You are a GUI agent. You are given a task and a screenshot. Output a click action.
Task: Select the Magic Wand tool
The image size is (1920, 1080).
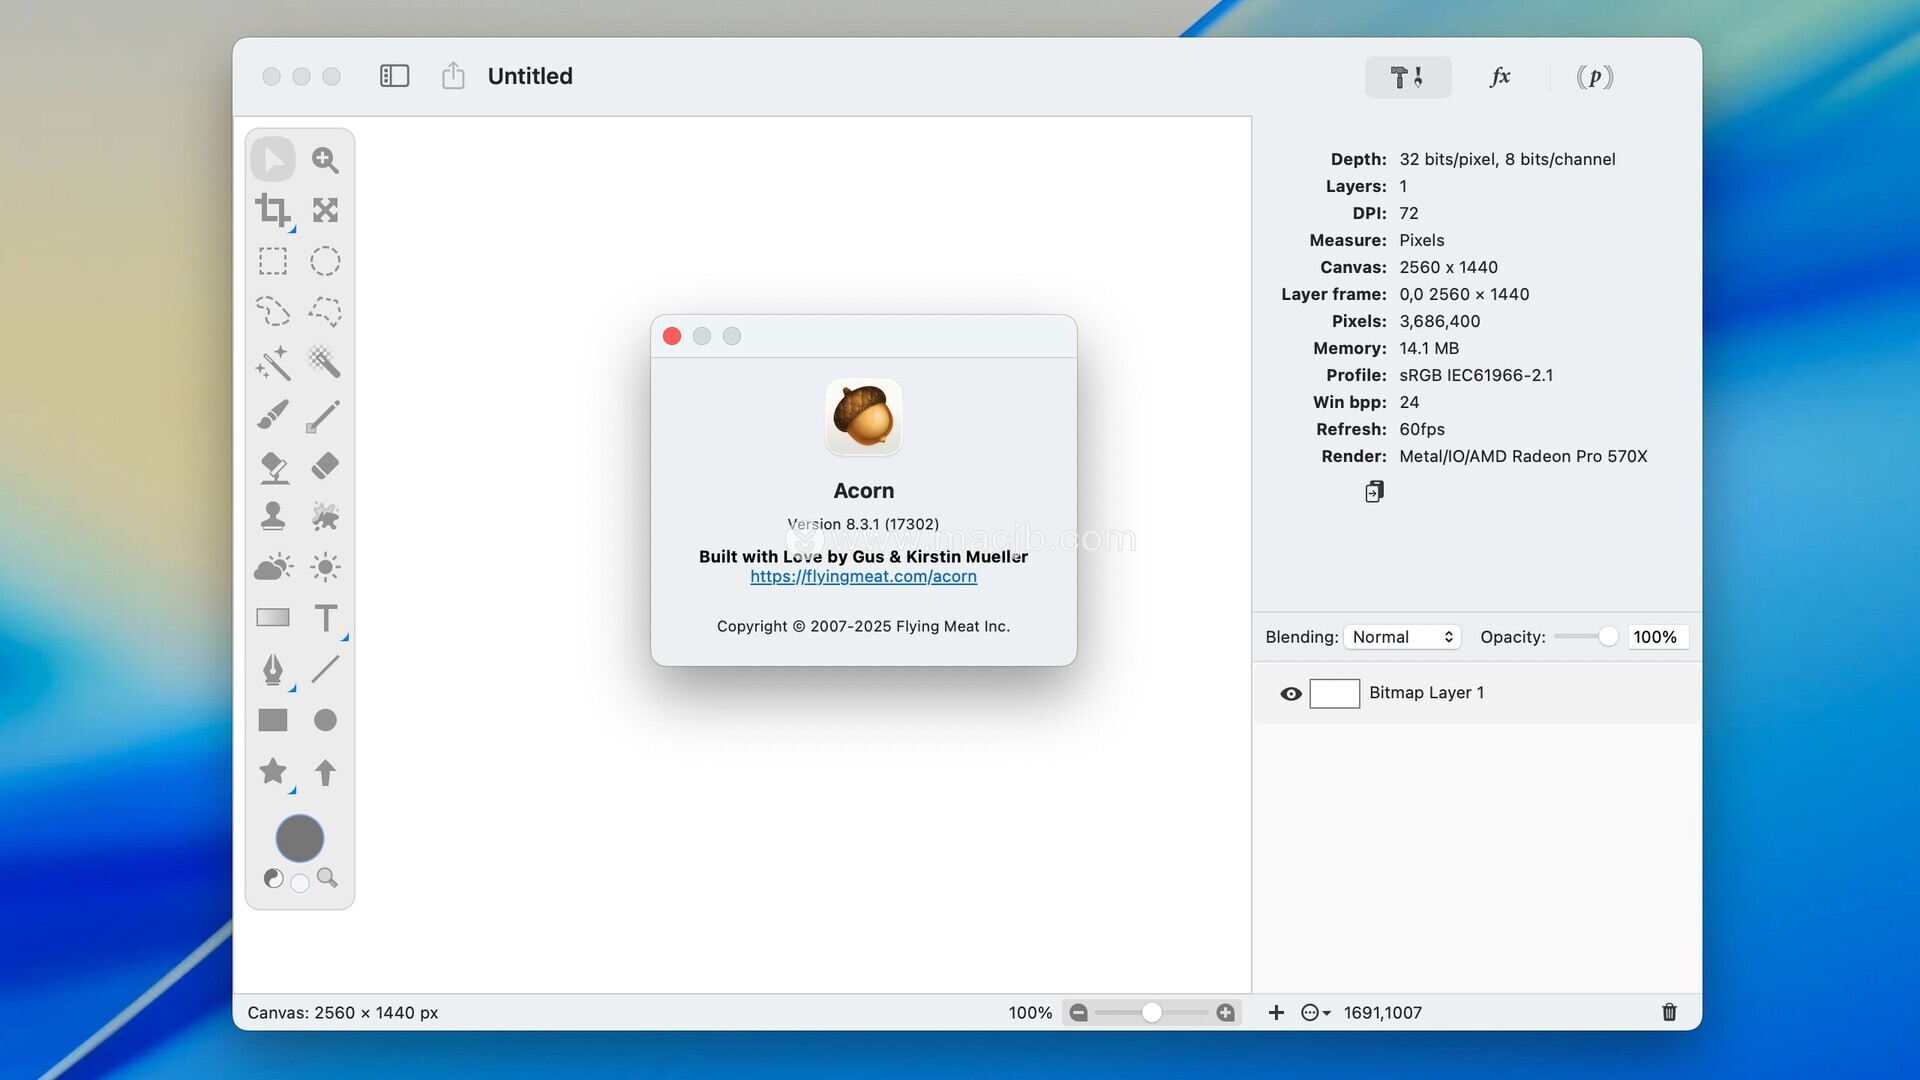[272, 363]
